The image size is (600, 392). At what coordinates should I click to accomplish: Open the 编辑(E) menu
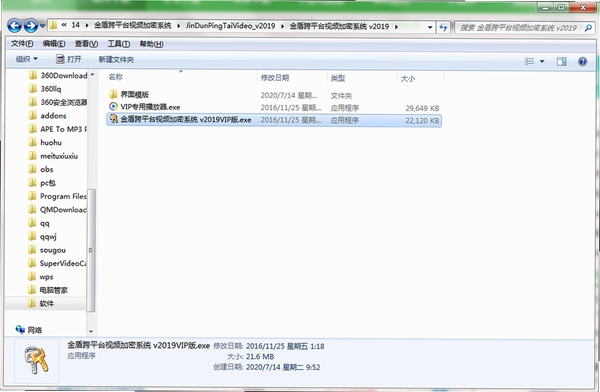54,44
